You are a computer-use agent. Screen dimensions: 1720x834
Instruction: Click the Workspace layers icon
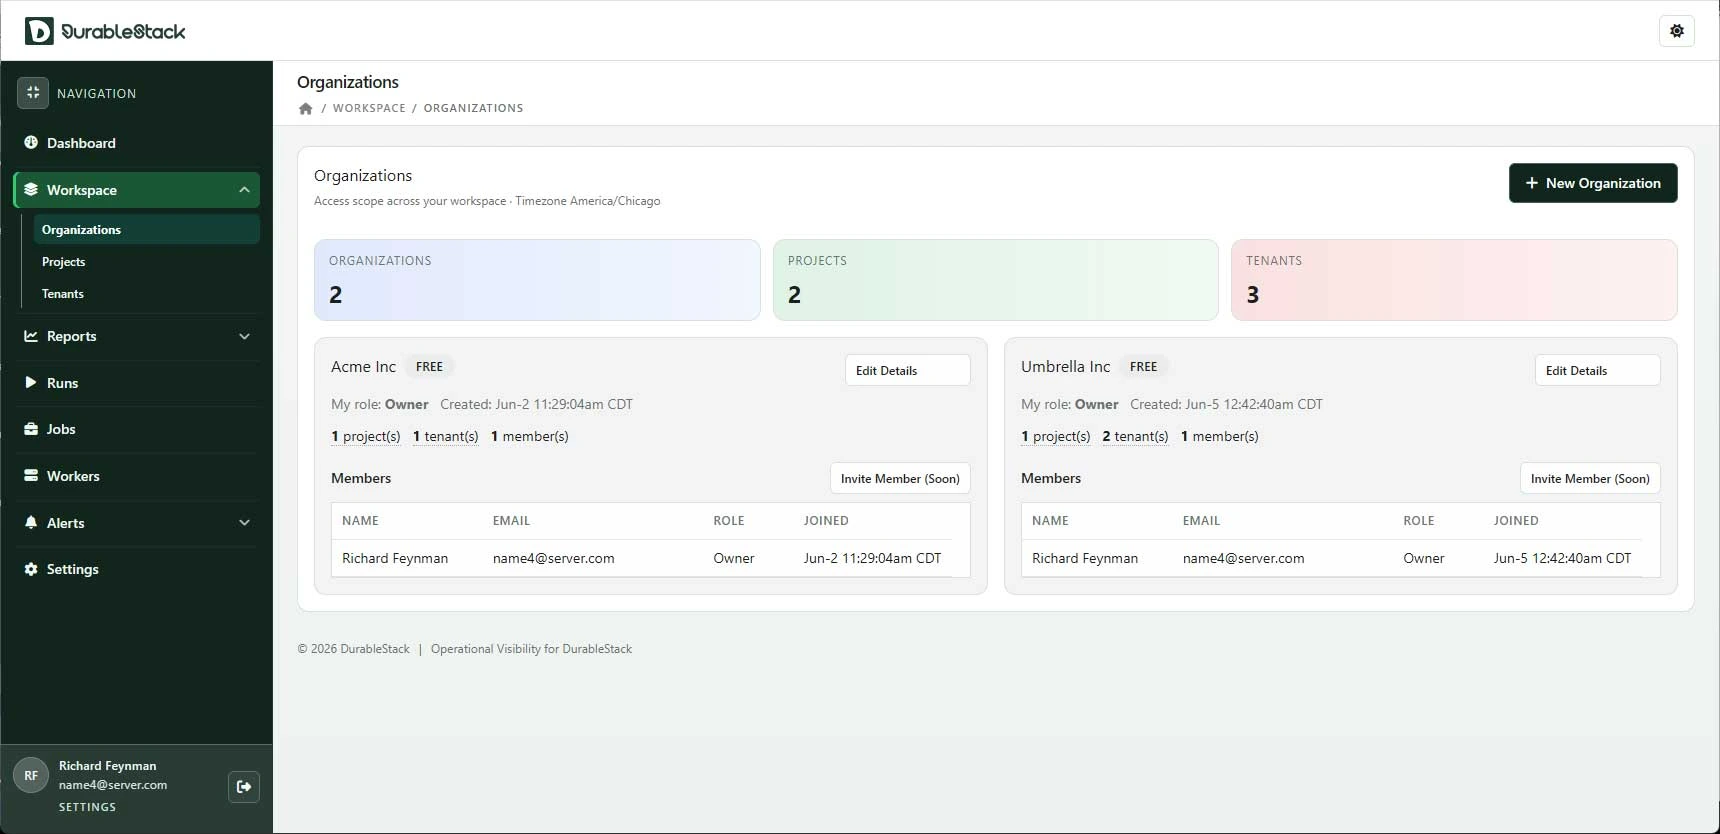31,190
